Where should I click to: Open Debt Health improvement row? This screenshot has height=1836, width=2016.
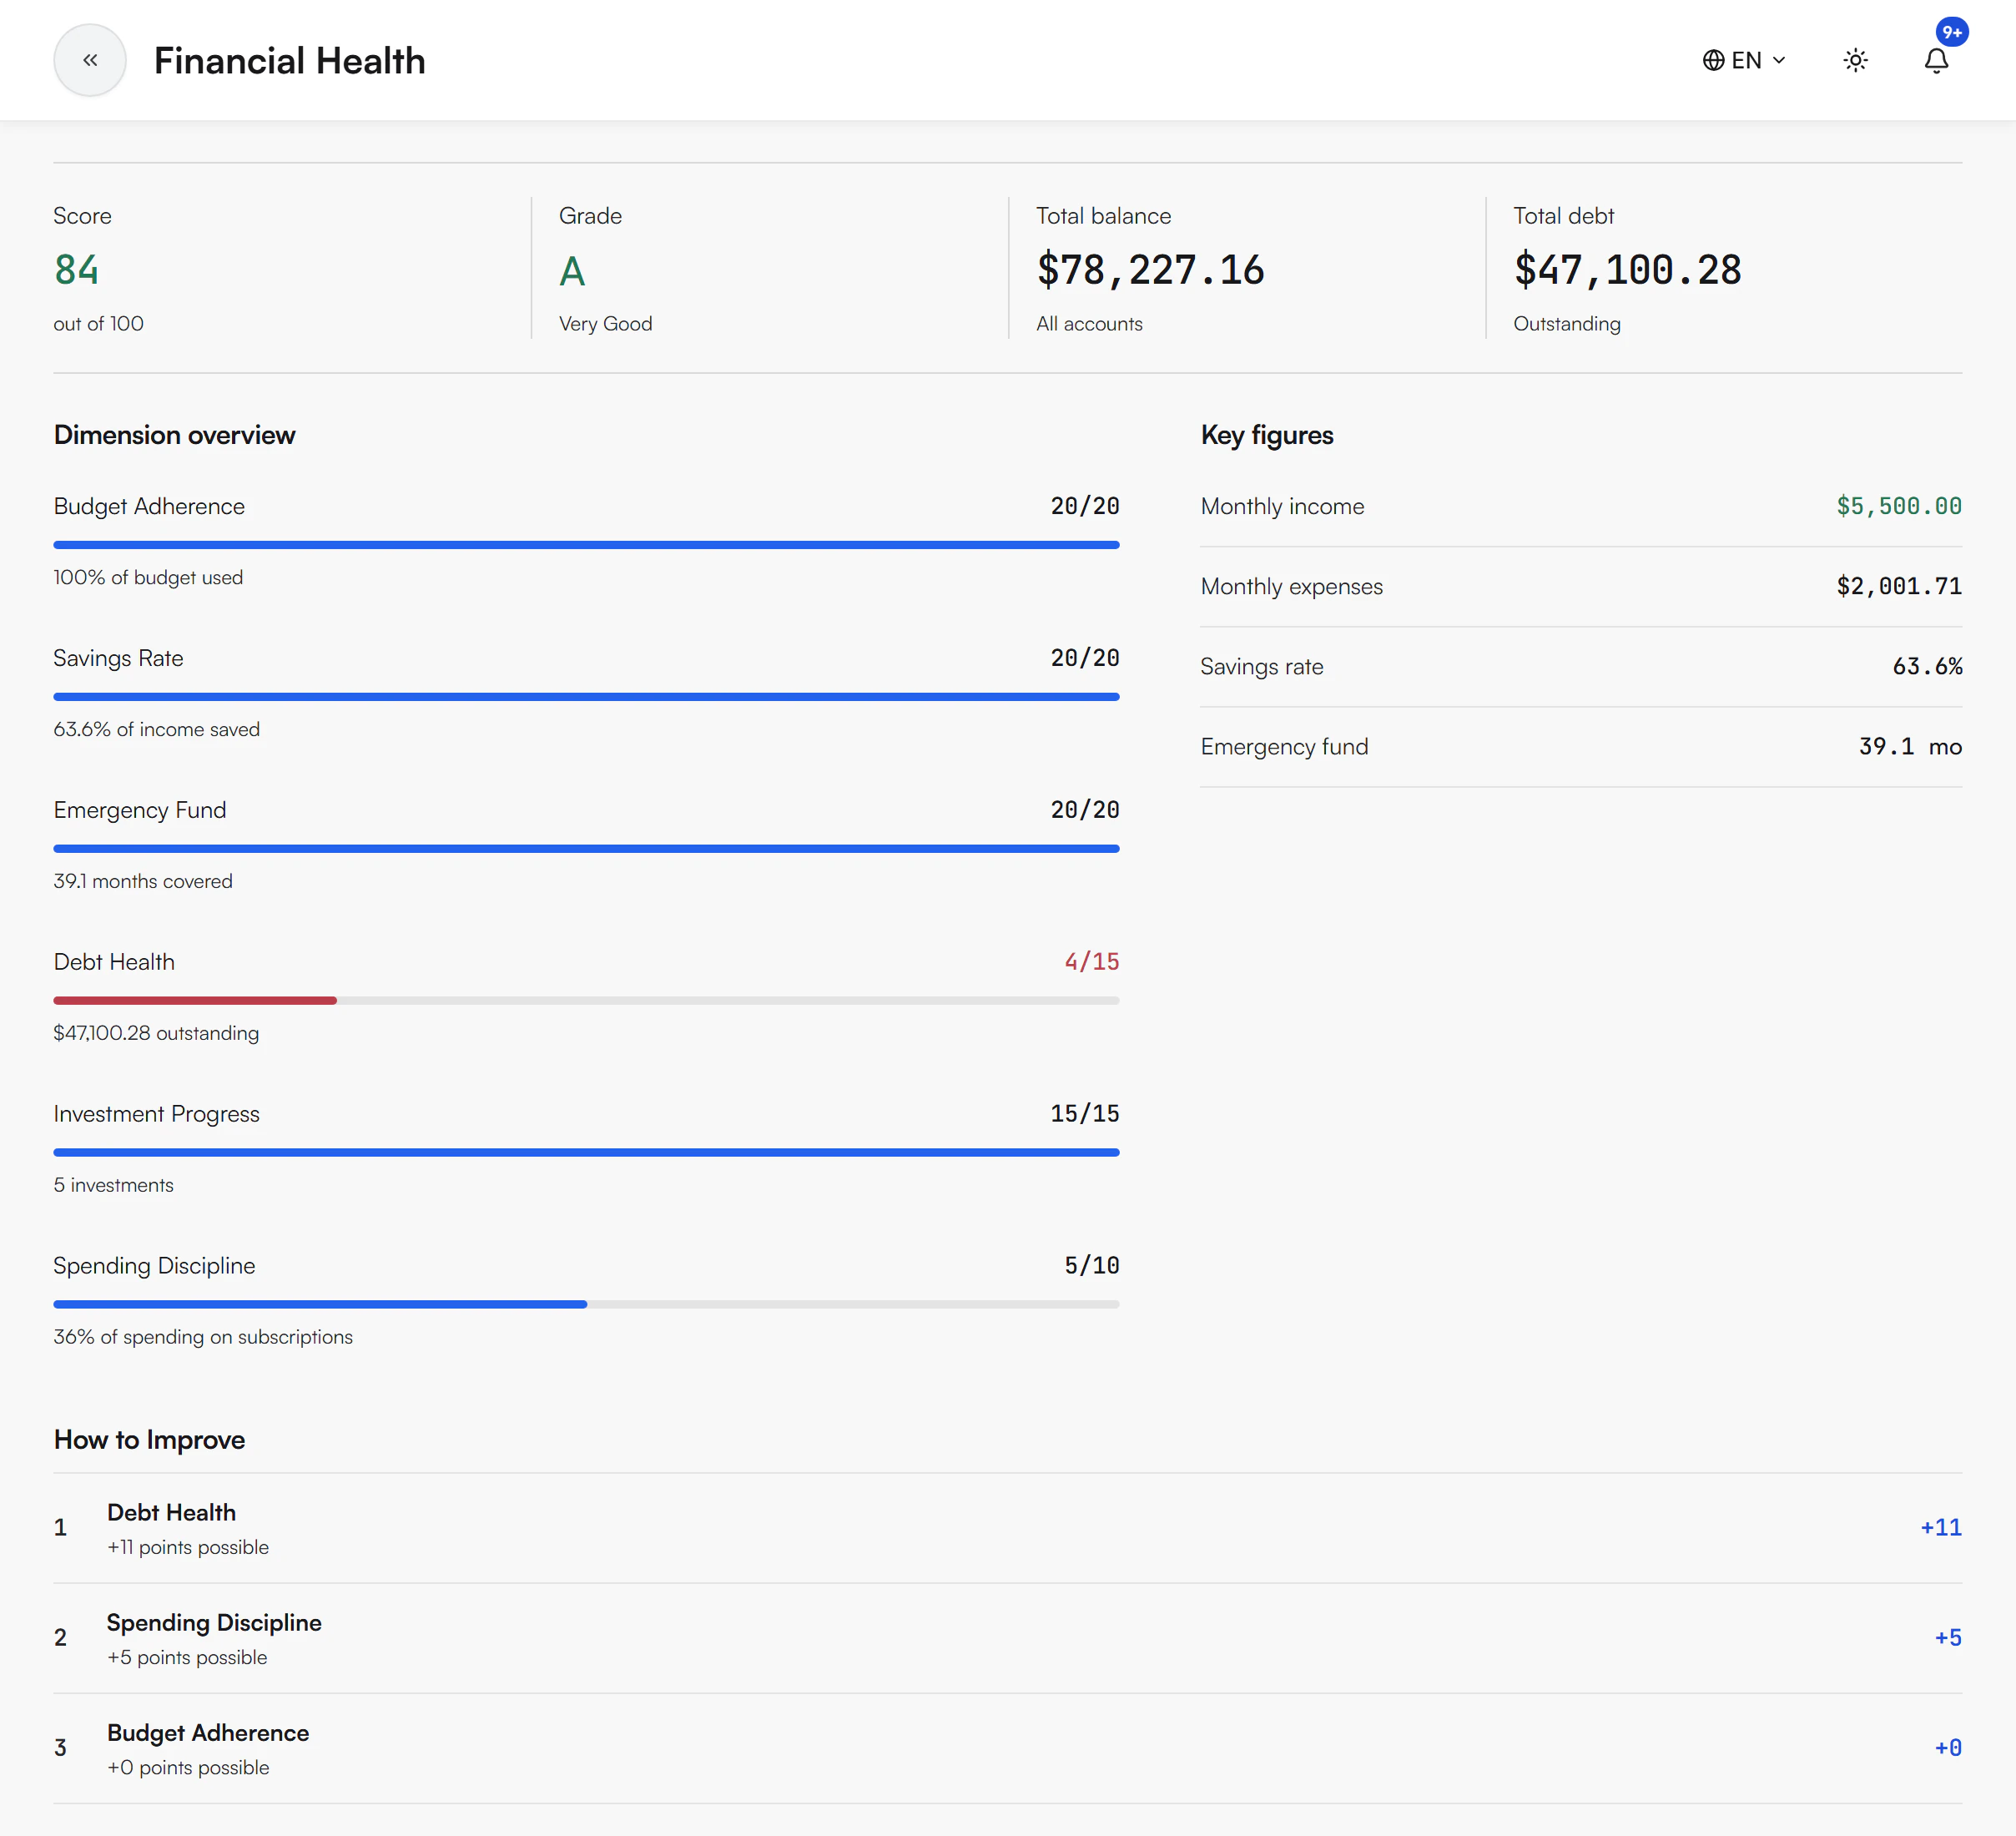(1008, 1528)
